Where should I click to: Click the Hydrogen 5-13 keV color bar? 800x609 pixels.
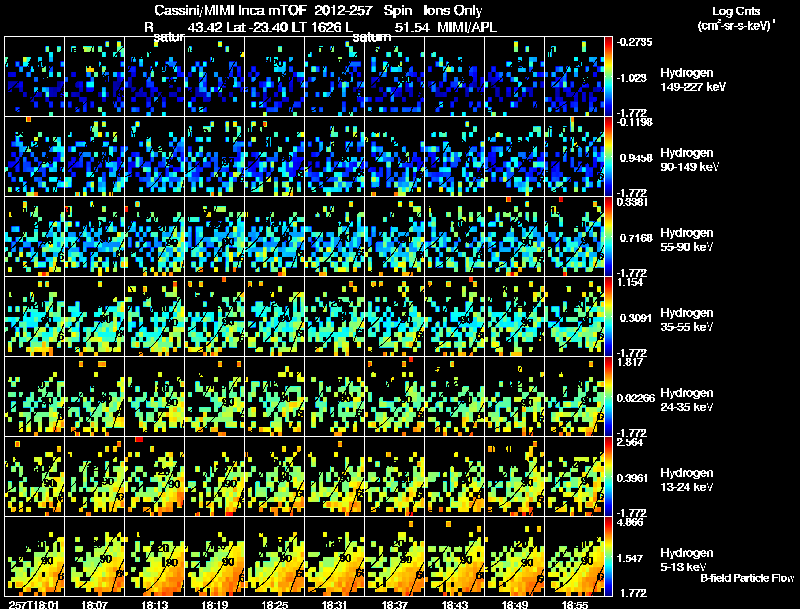pos(608,556)
